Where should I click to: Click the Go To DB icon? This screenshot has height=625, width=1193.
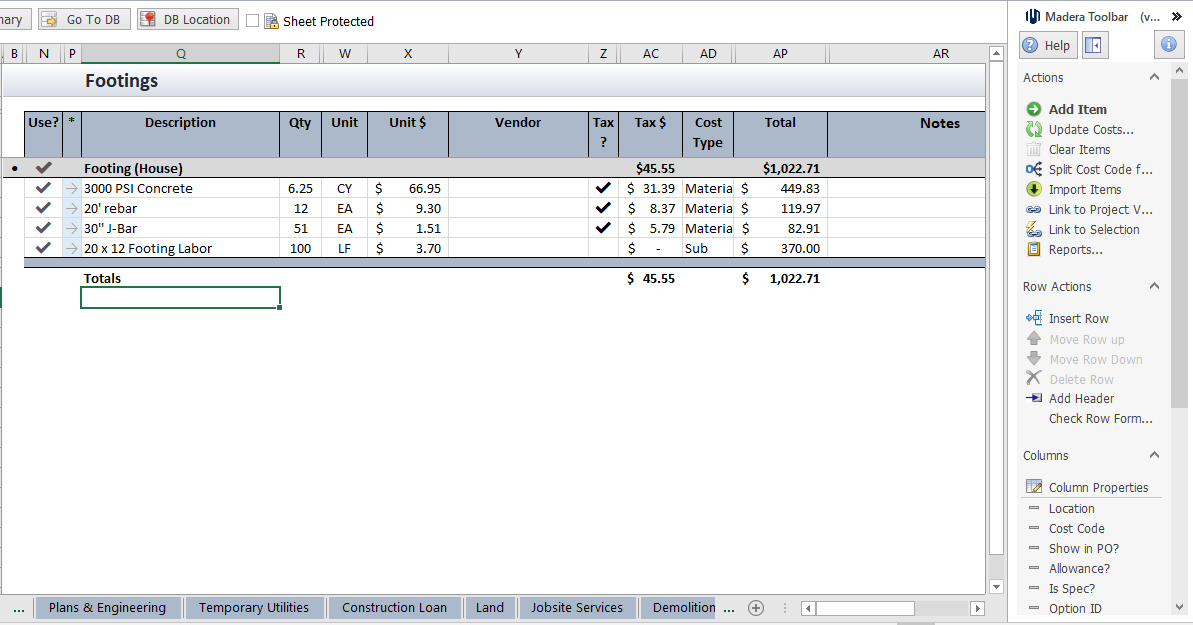pyautogui.click(x=49, y=19)
